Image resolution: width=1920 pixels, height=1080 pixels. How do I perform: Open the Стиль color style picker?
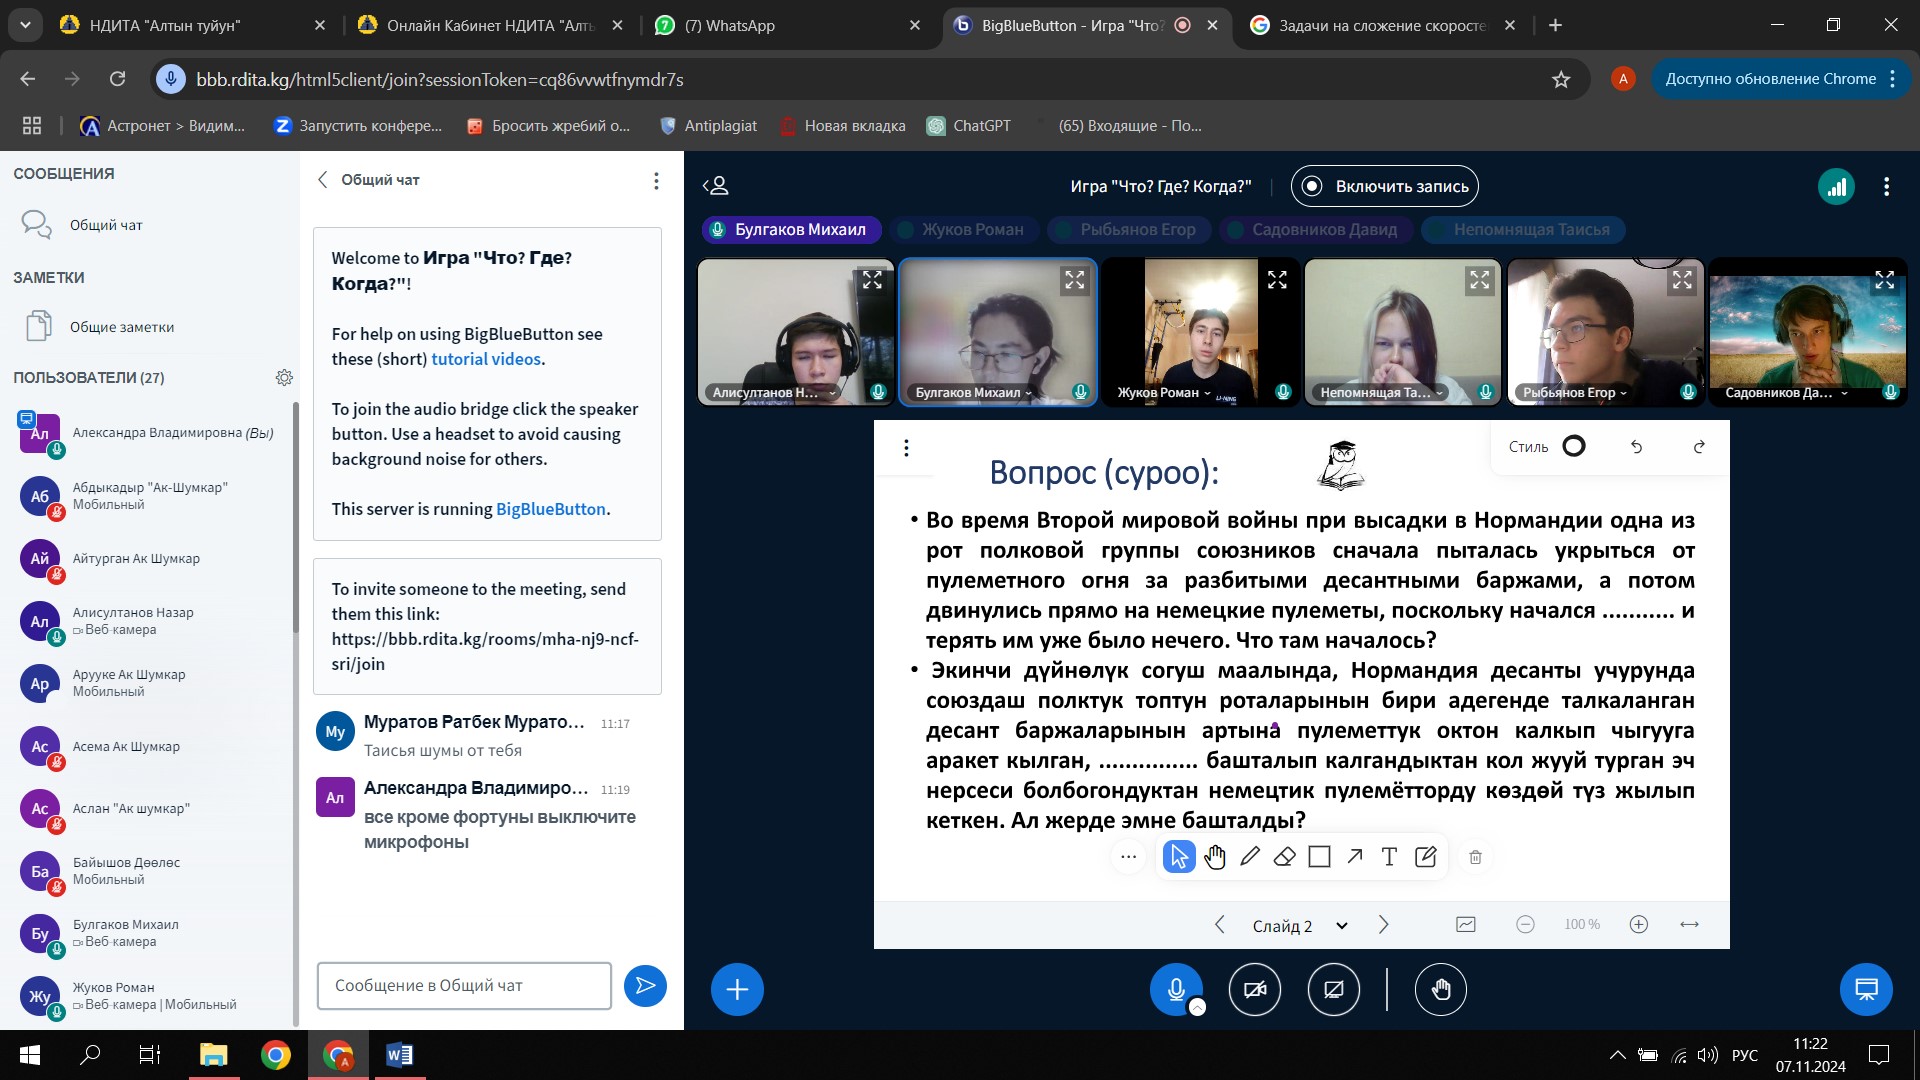tap(1573, 447)
